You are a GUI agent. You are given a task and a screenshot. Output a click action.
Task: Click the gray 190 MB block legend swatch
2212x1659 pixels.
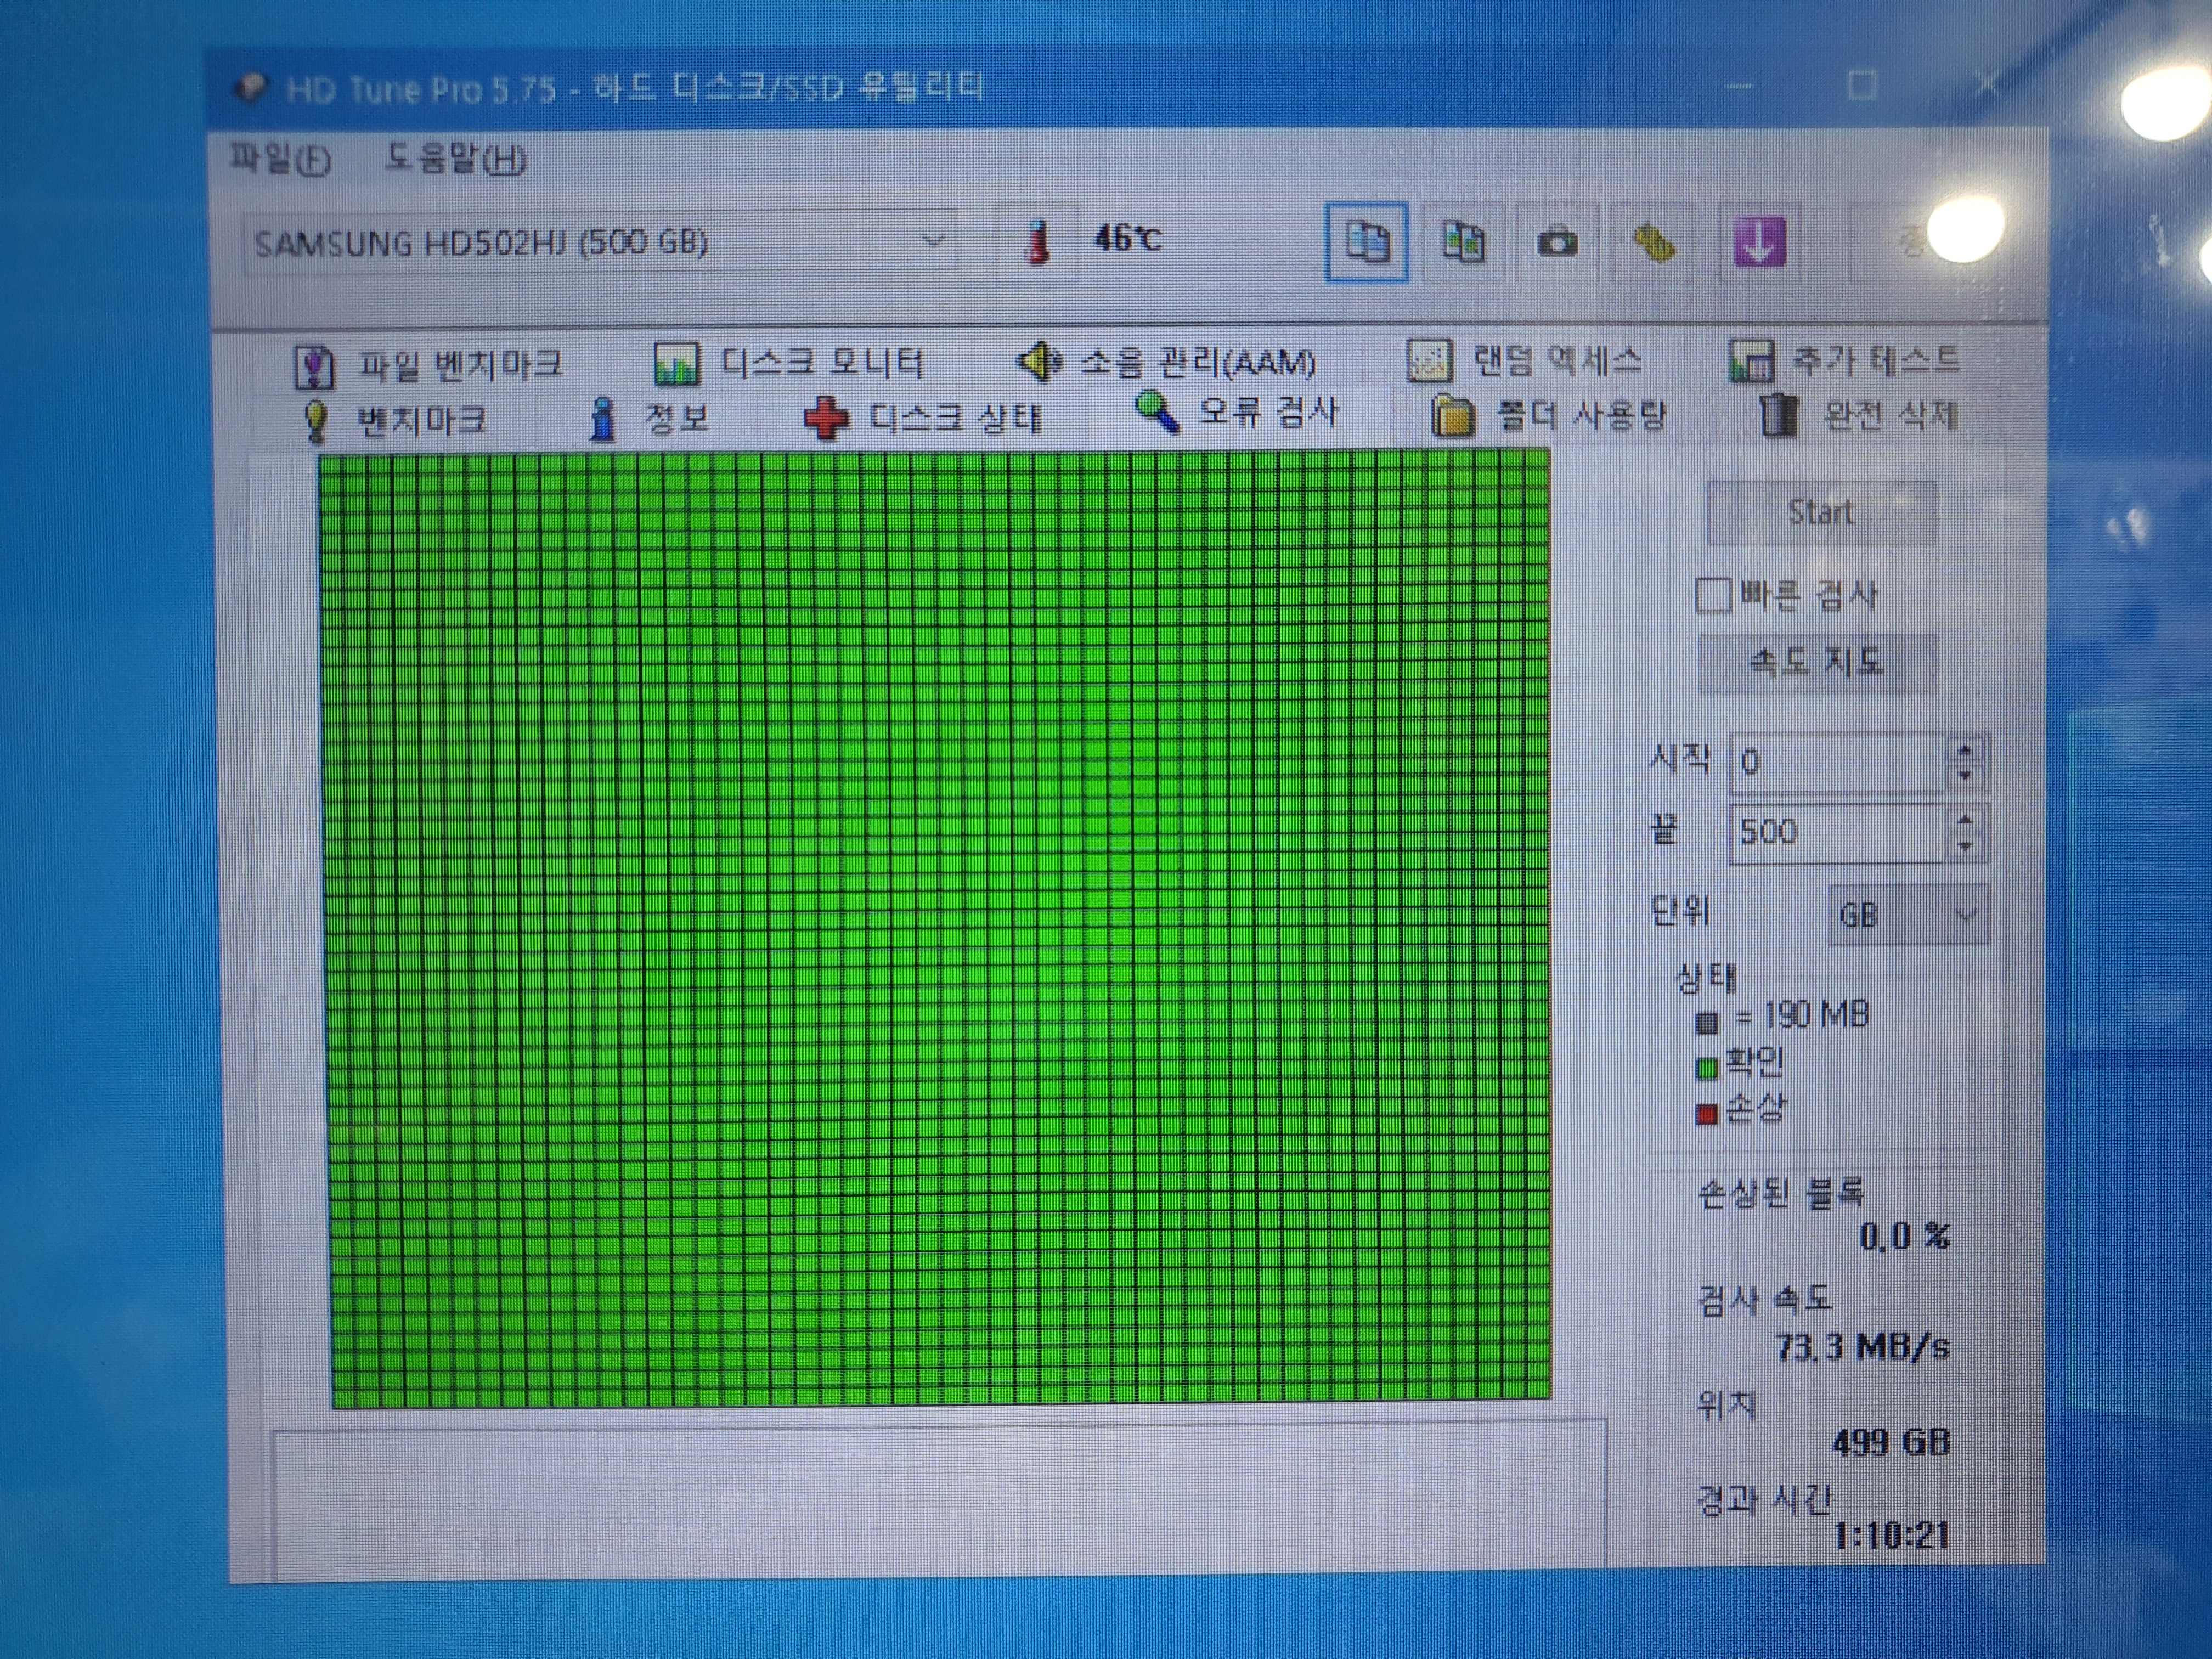pos(1706,1022)
